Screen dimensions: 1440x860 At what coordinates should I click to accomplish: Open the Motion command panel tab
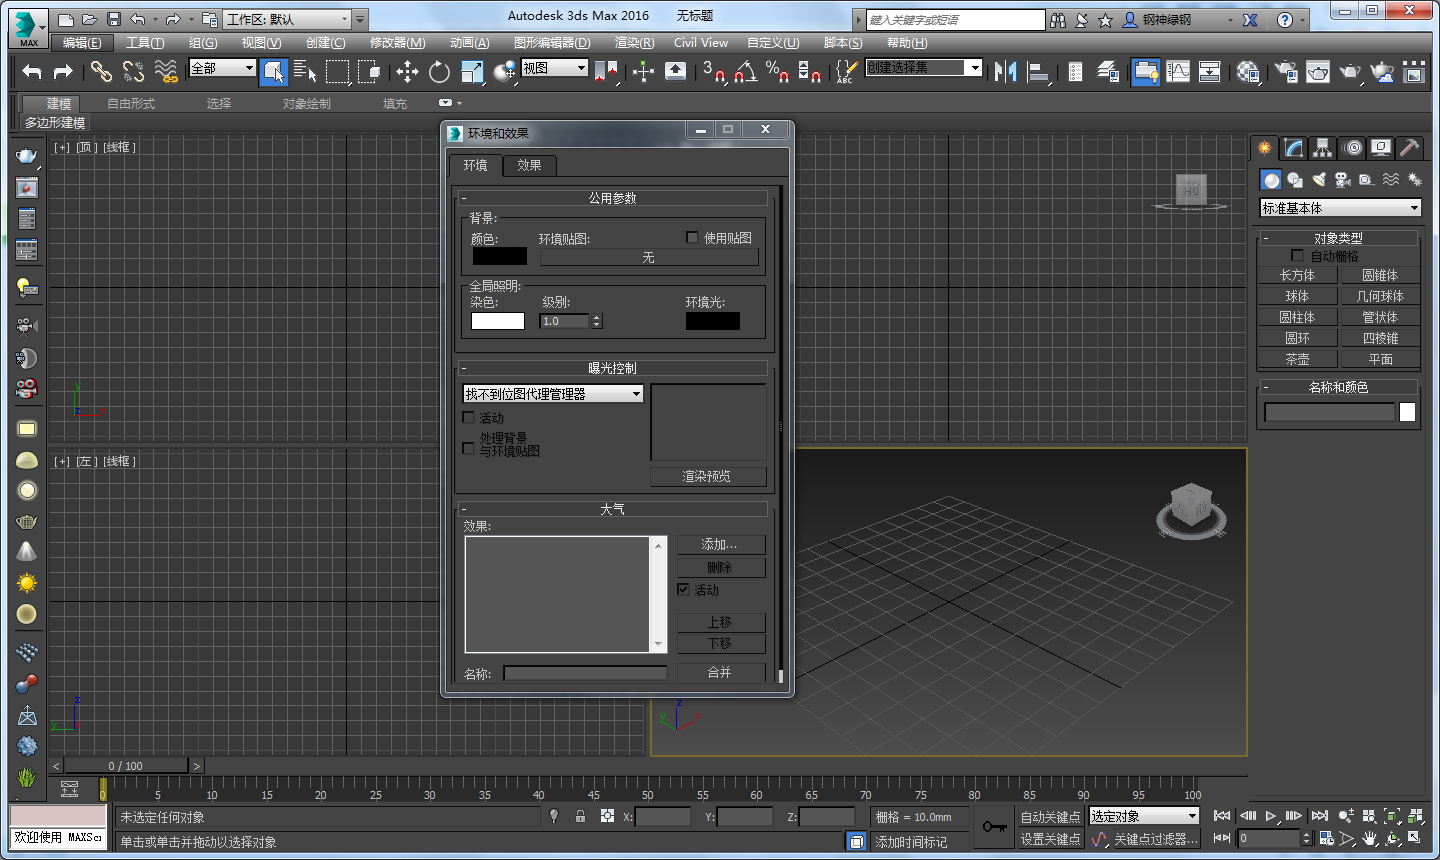1352,148
